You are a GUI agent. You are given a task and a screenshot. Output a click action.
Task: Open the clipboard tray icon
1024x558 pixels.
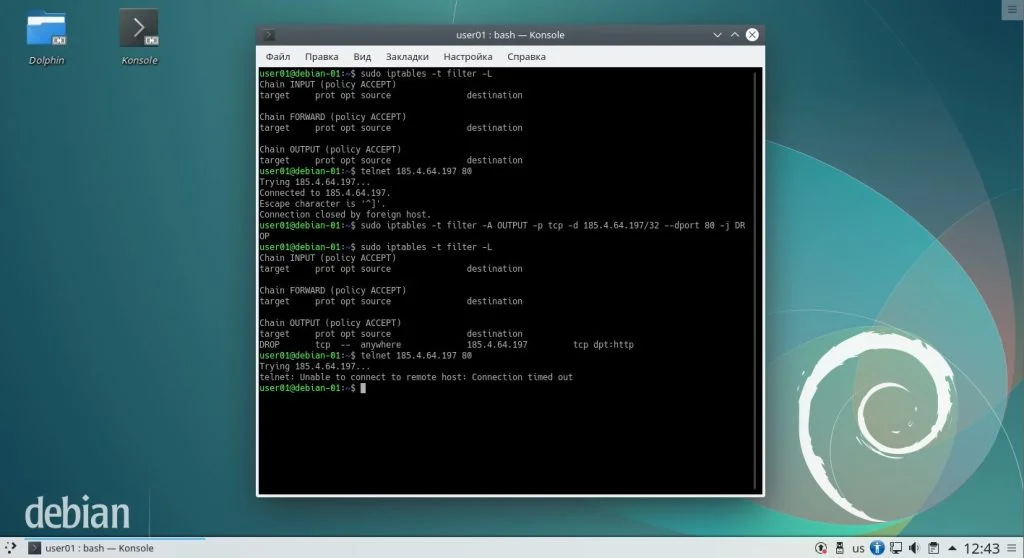tap(933, 548)
